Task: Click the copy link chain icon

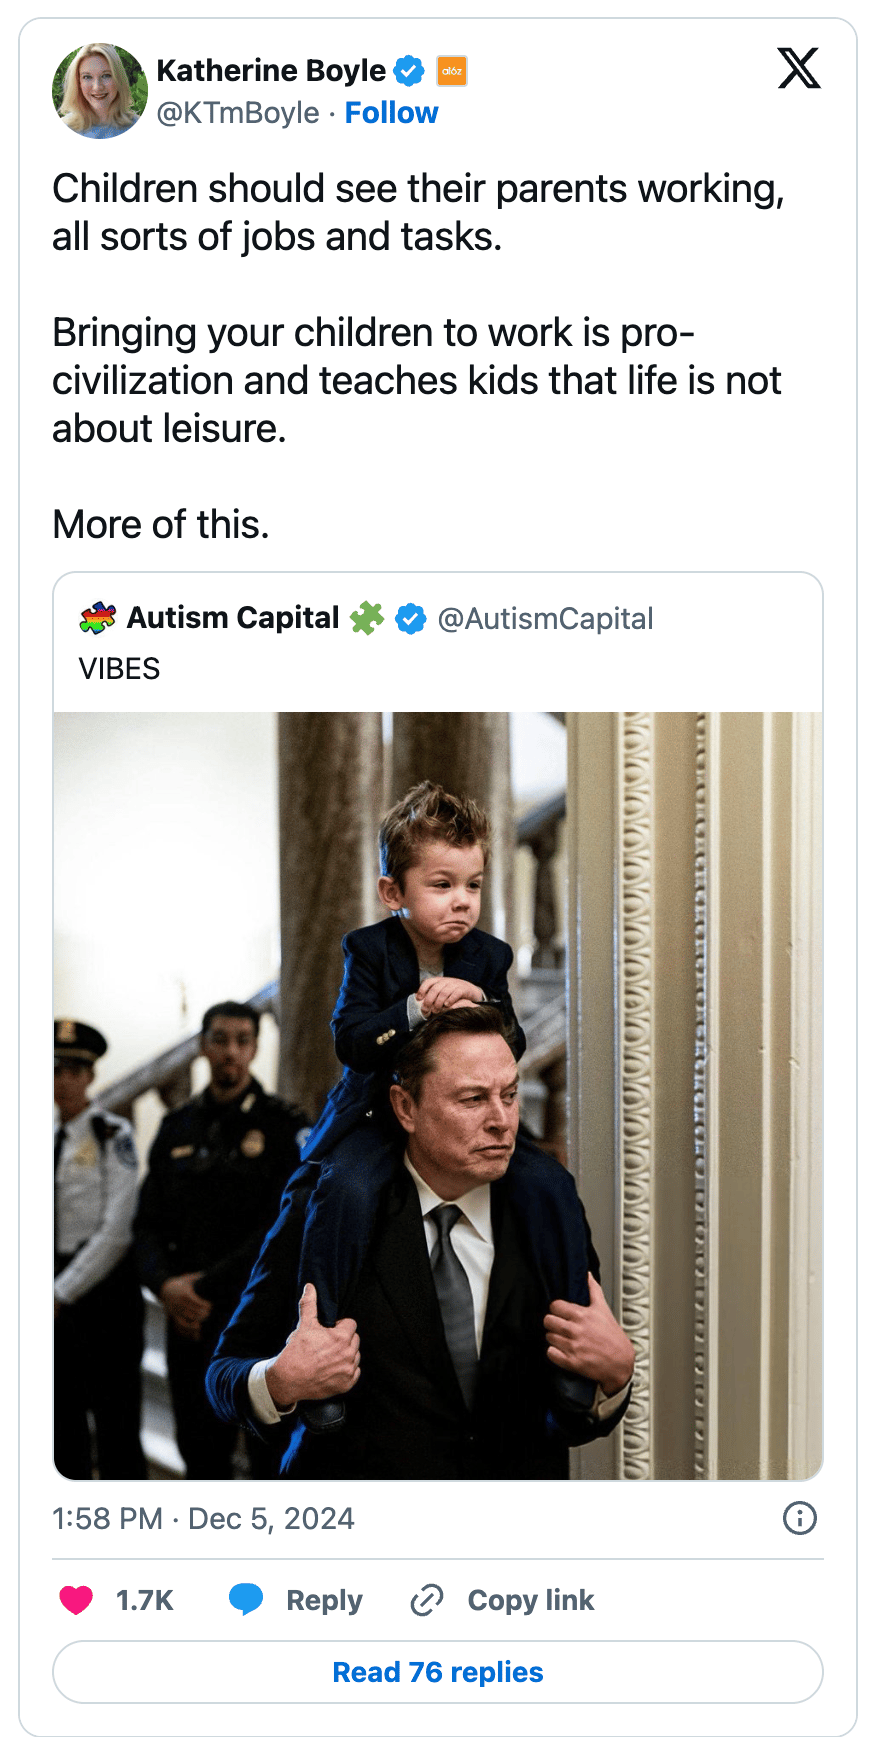Action: [x=427, y=1600]
